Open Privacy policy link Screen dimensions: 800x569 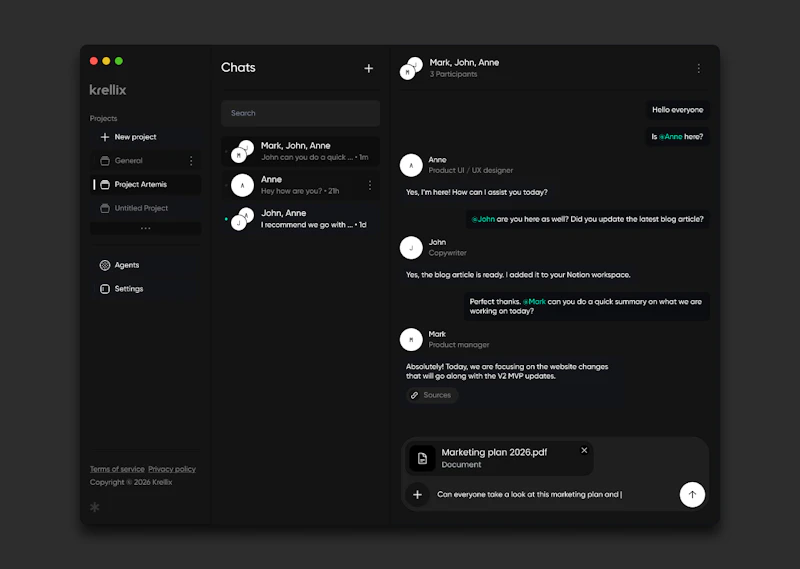172,469
